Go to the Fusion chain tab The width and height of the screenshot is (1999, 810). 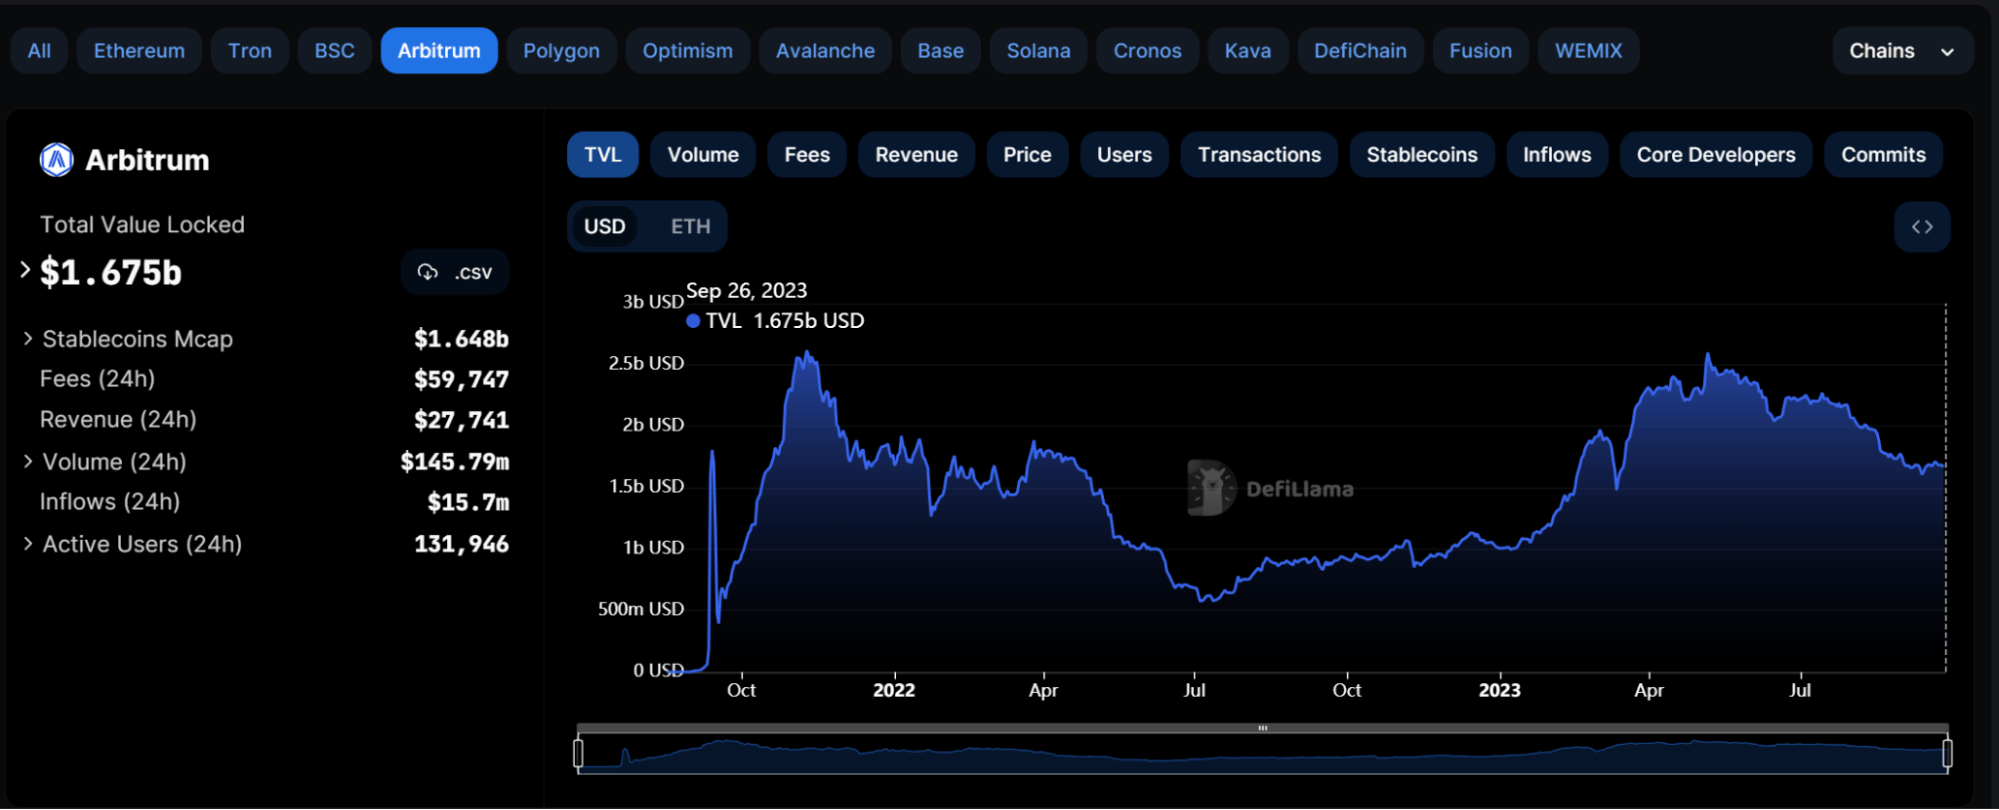[1481, 51]
